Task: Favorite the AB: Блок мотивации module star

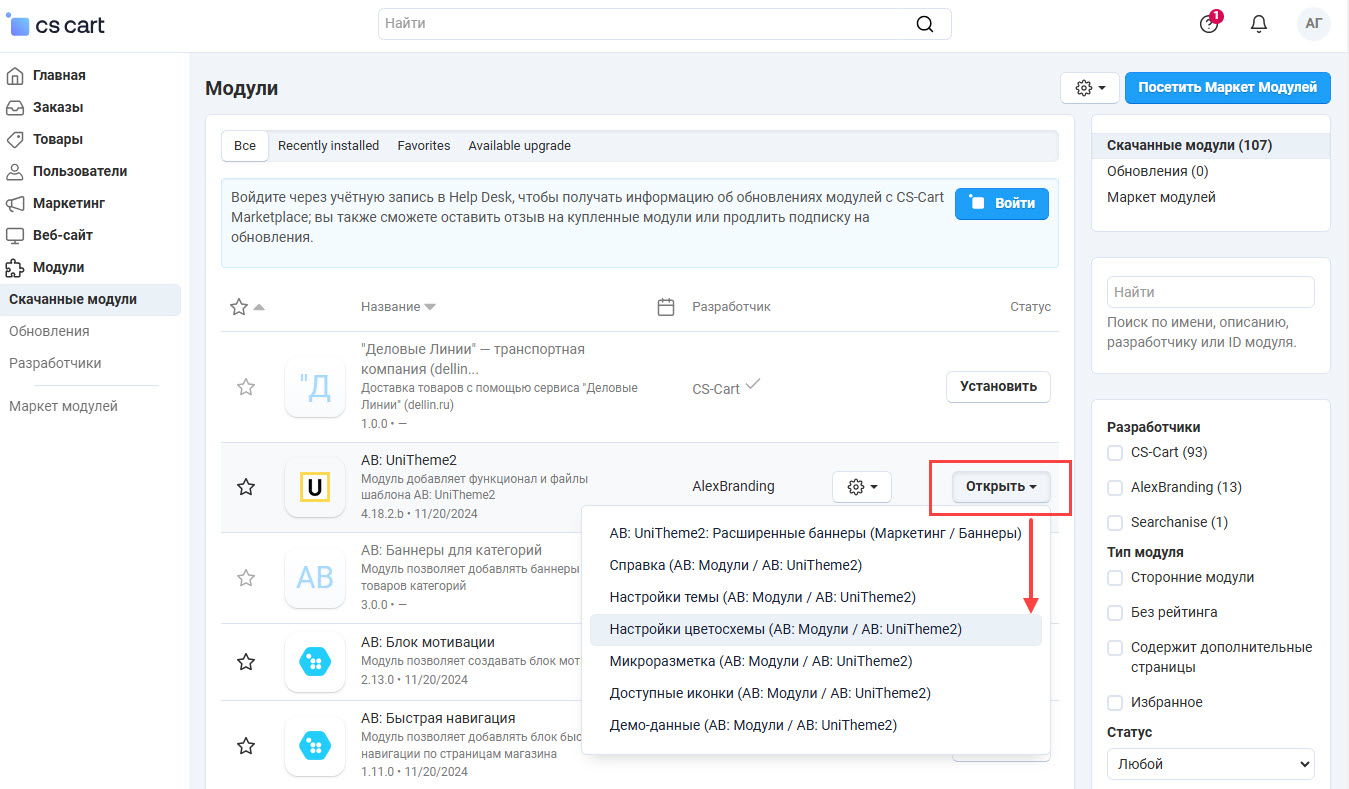Action: click(245, 662)
